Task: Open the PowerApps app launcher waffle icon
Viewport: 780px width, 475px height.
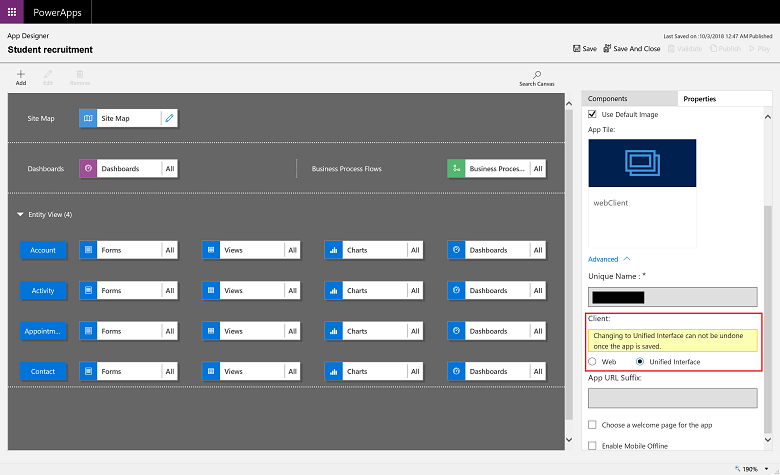Action: pos(12,12)
